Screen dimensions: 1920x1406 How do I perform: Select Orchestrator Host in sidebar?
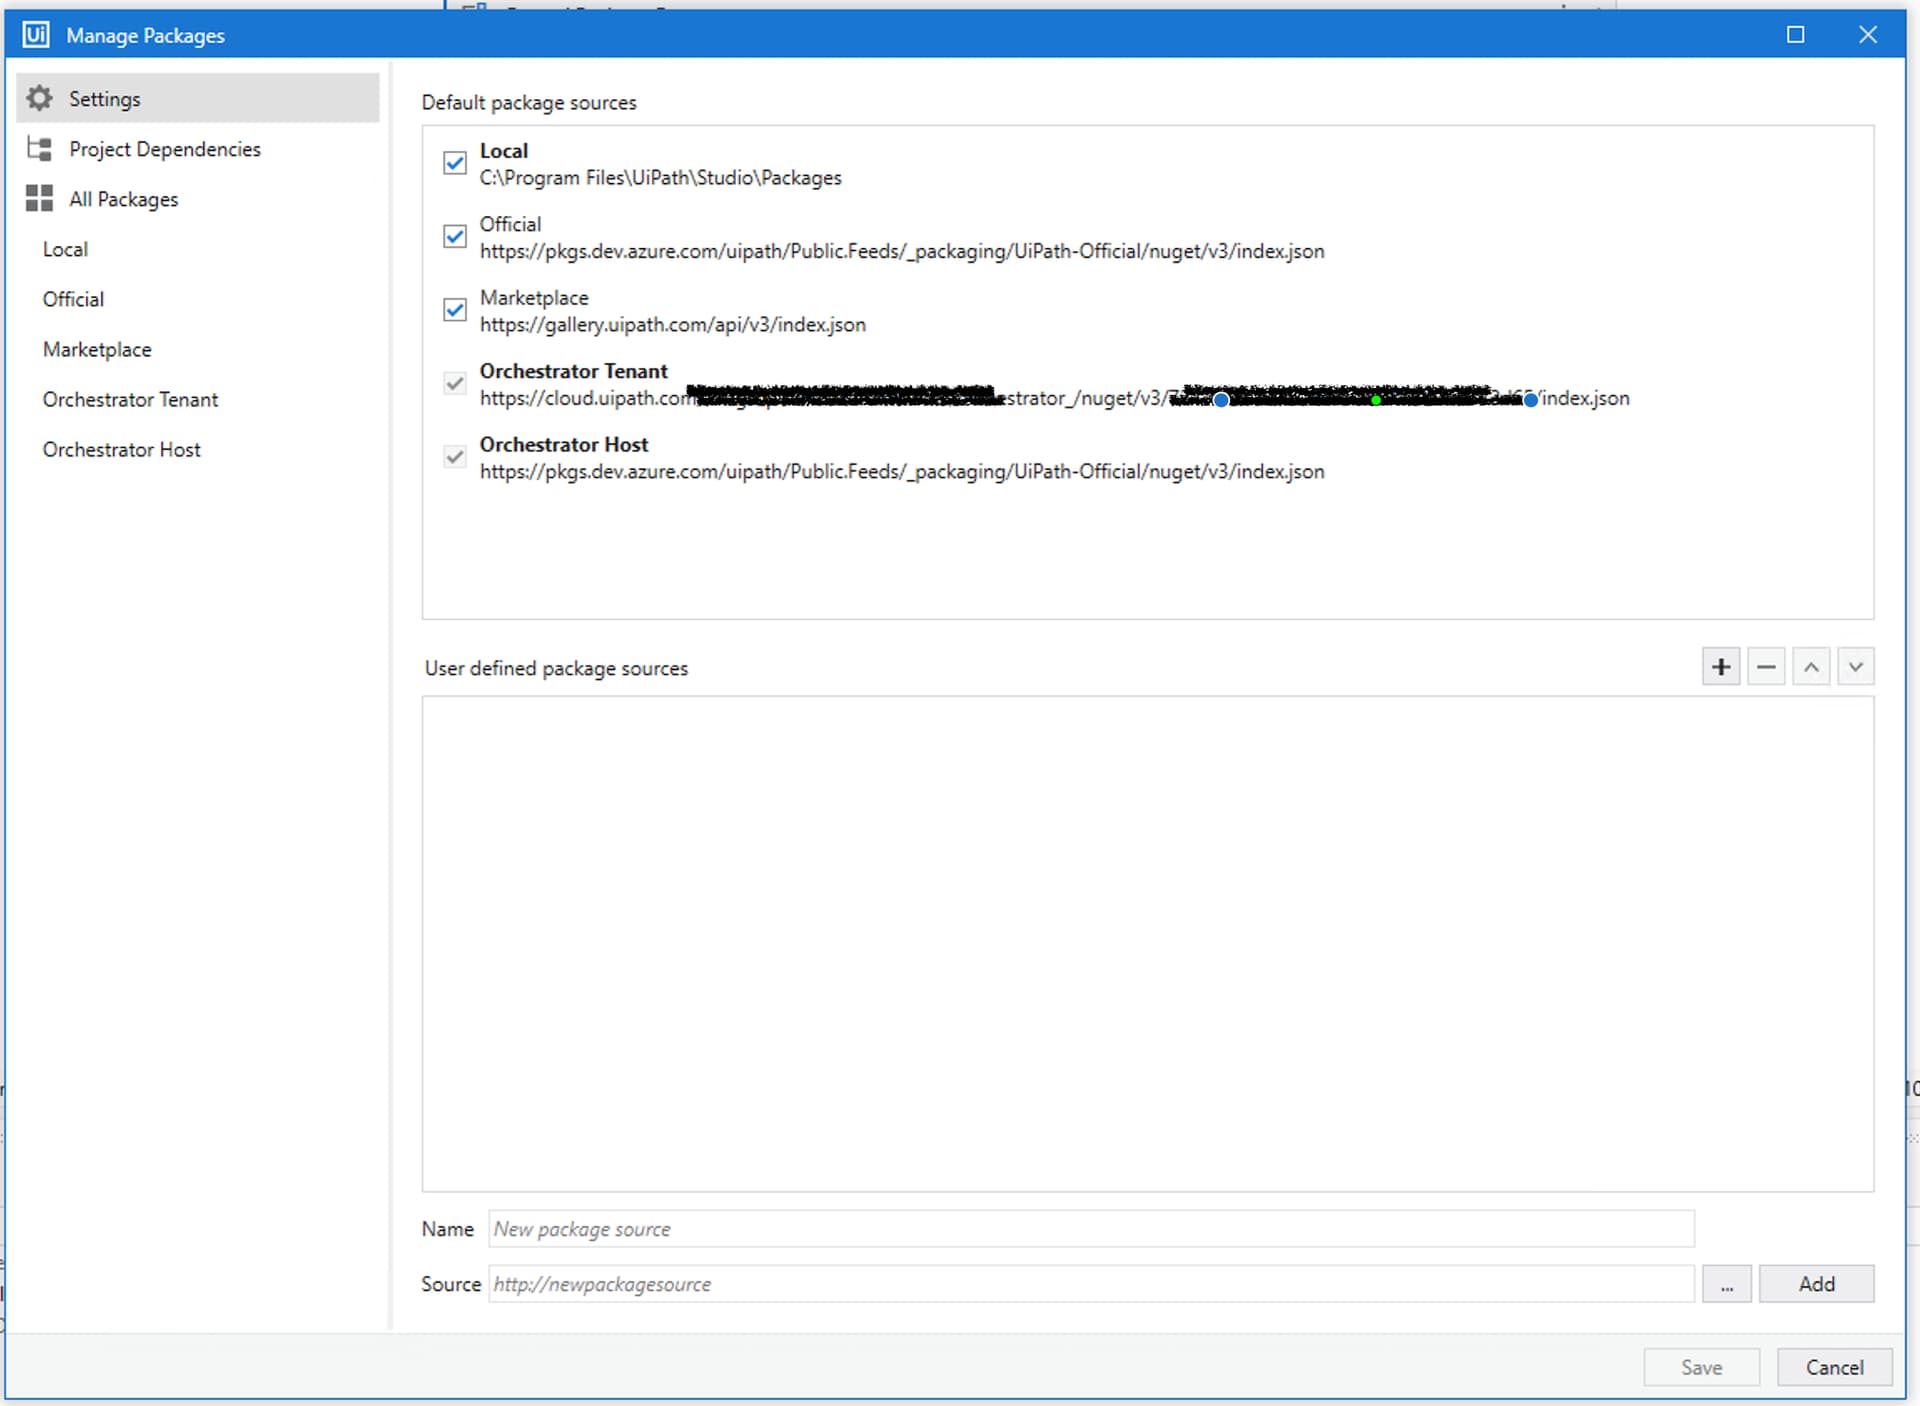[121, 450]
